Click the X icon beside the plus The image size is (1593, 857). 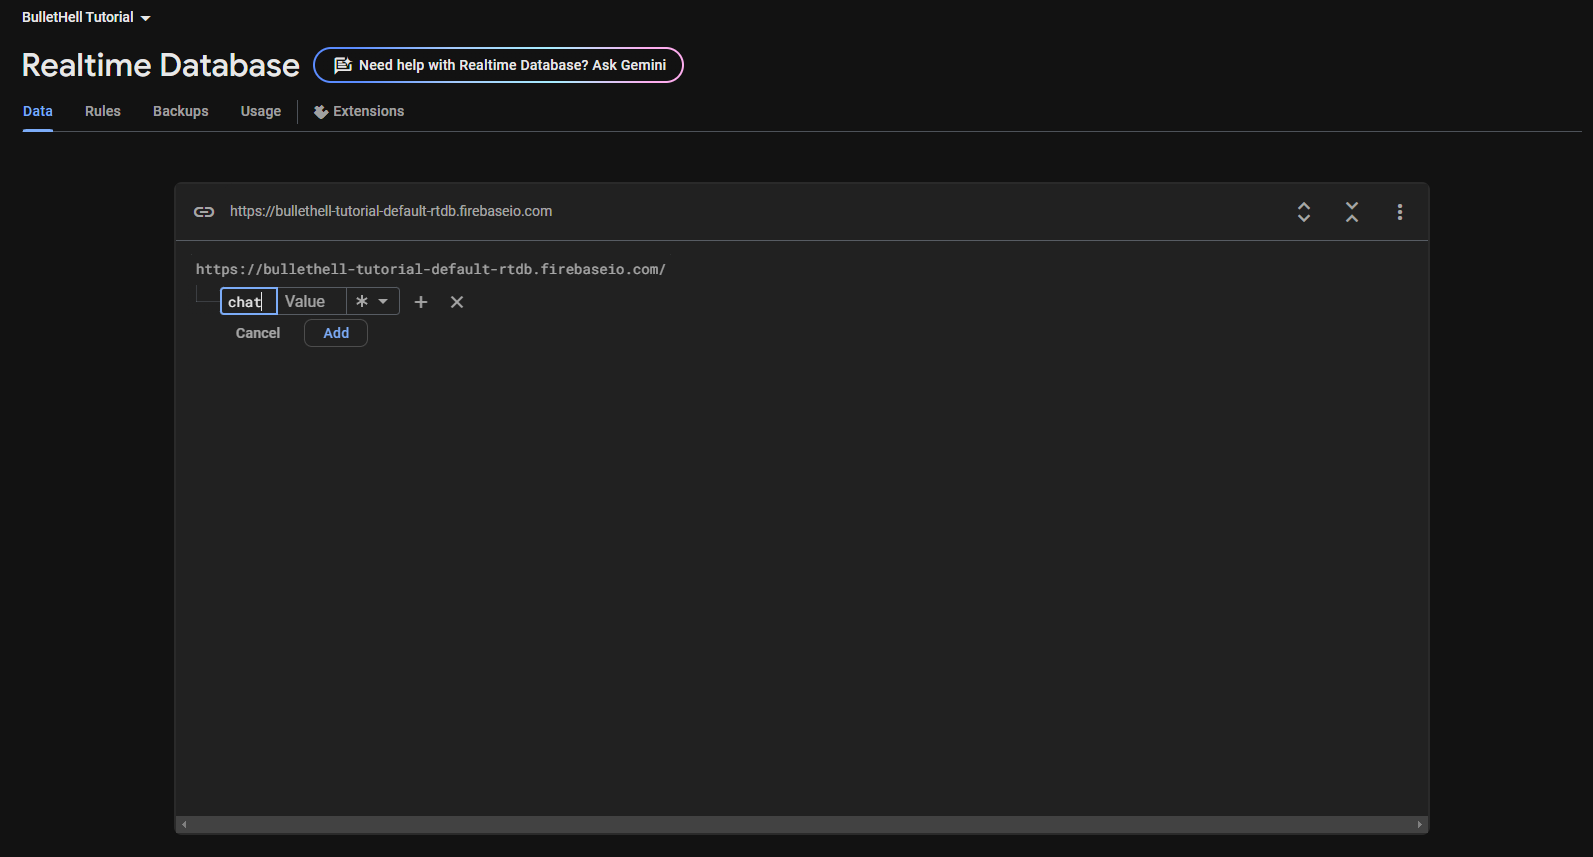point(457,302)
